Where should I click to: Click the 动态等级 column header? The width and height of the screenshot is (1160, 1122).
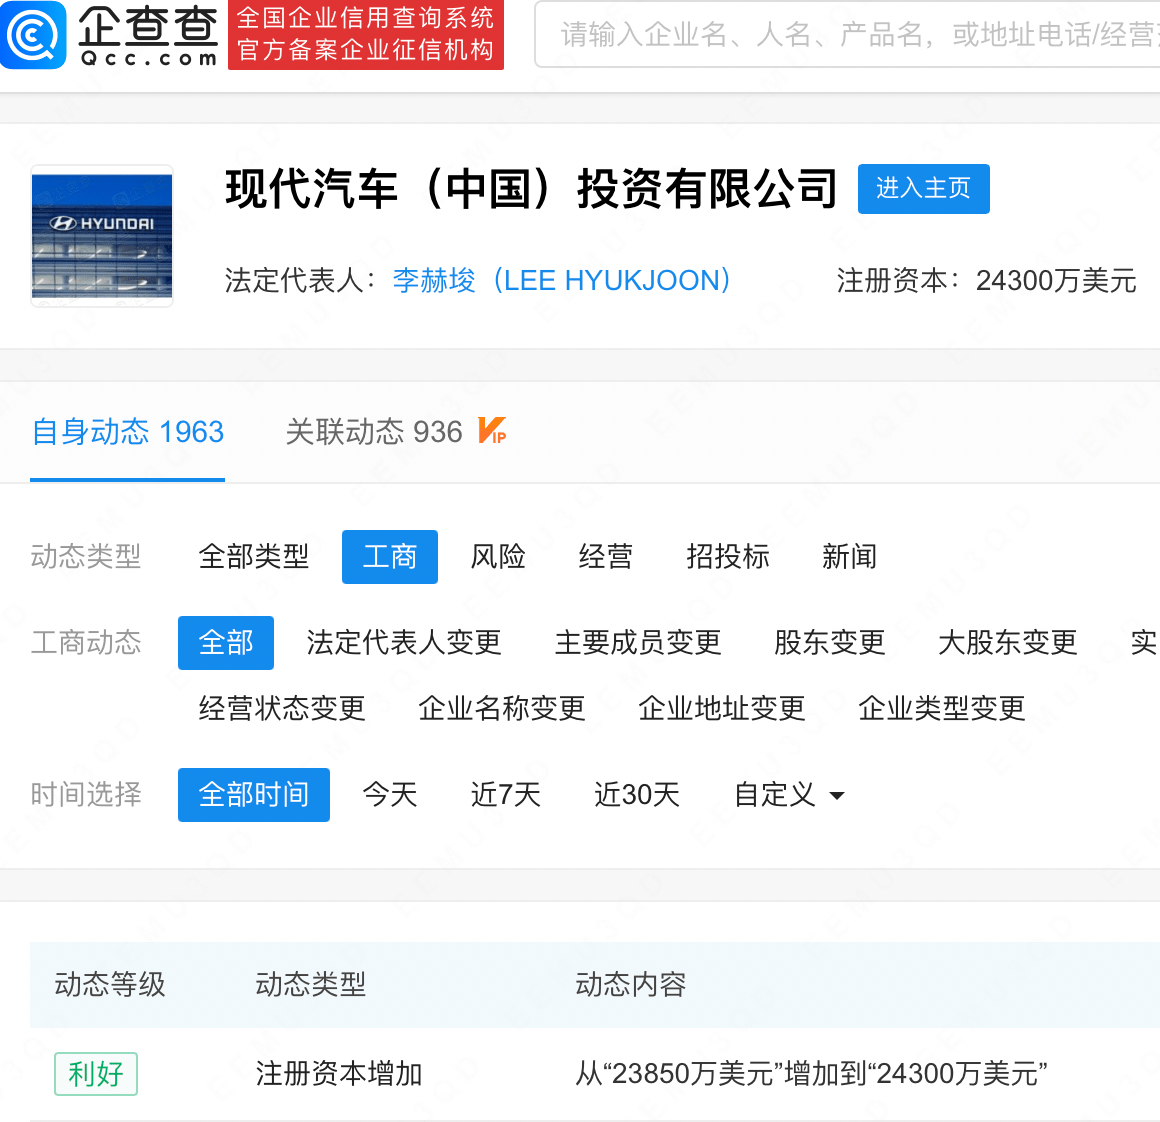(x=109, y=984)
